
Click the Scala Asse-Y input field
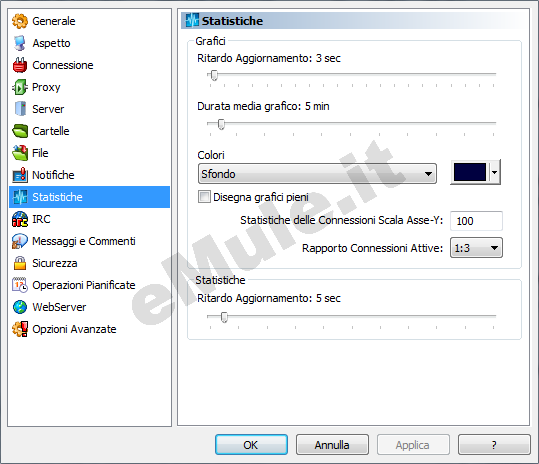[476, 221]
